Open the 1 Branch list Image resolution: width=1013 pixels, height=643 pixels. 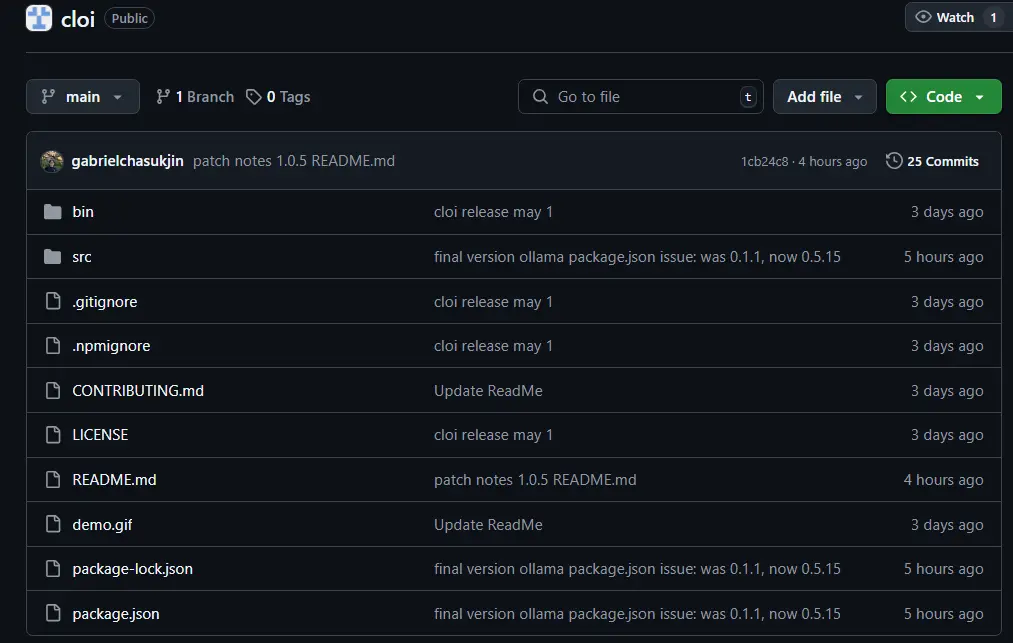pyautogui.click(x=195, y=97)
